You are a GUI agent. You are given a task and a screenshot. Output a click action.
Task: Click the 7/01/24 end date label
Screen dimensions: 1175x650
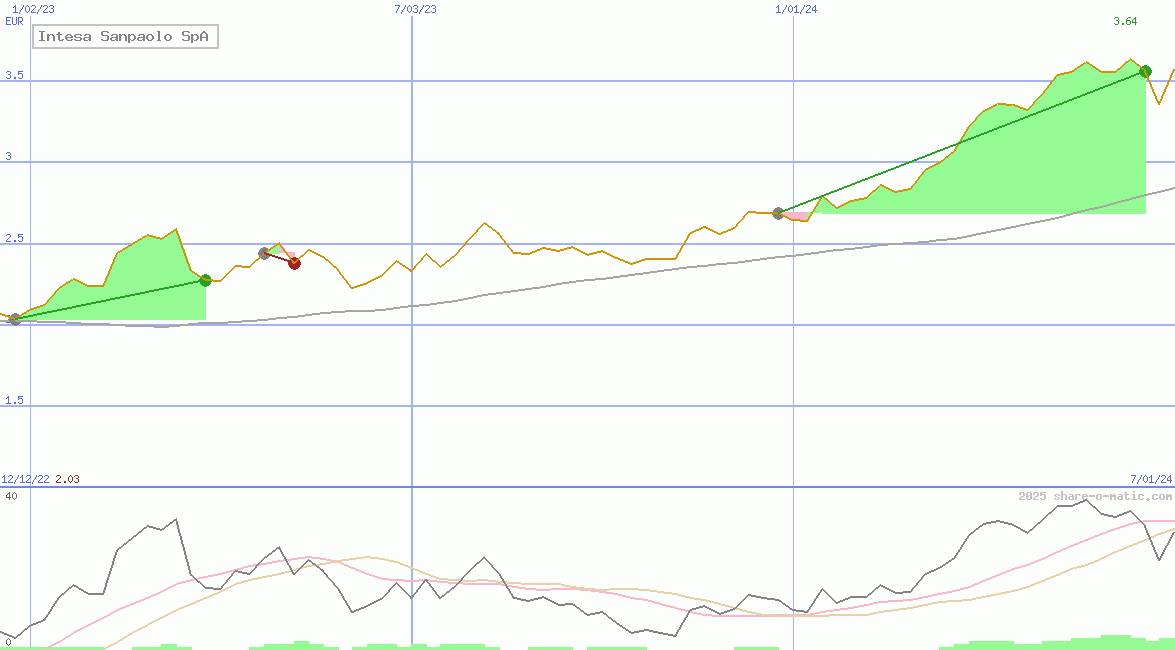(1150, 480)
